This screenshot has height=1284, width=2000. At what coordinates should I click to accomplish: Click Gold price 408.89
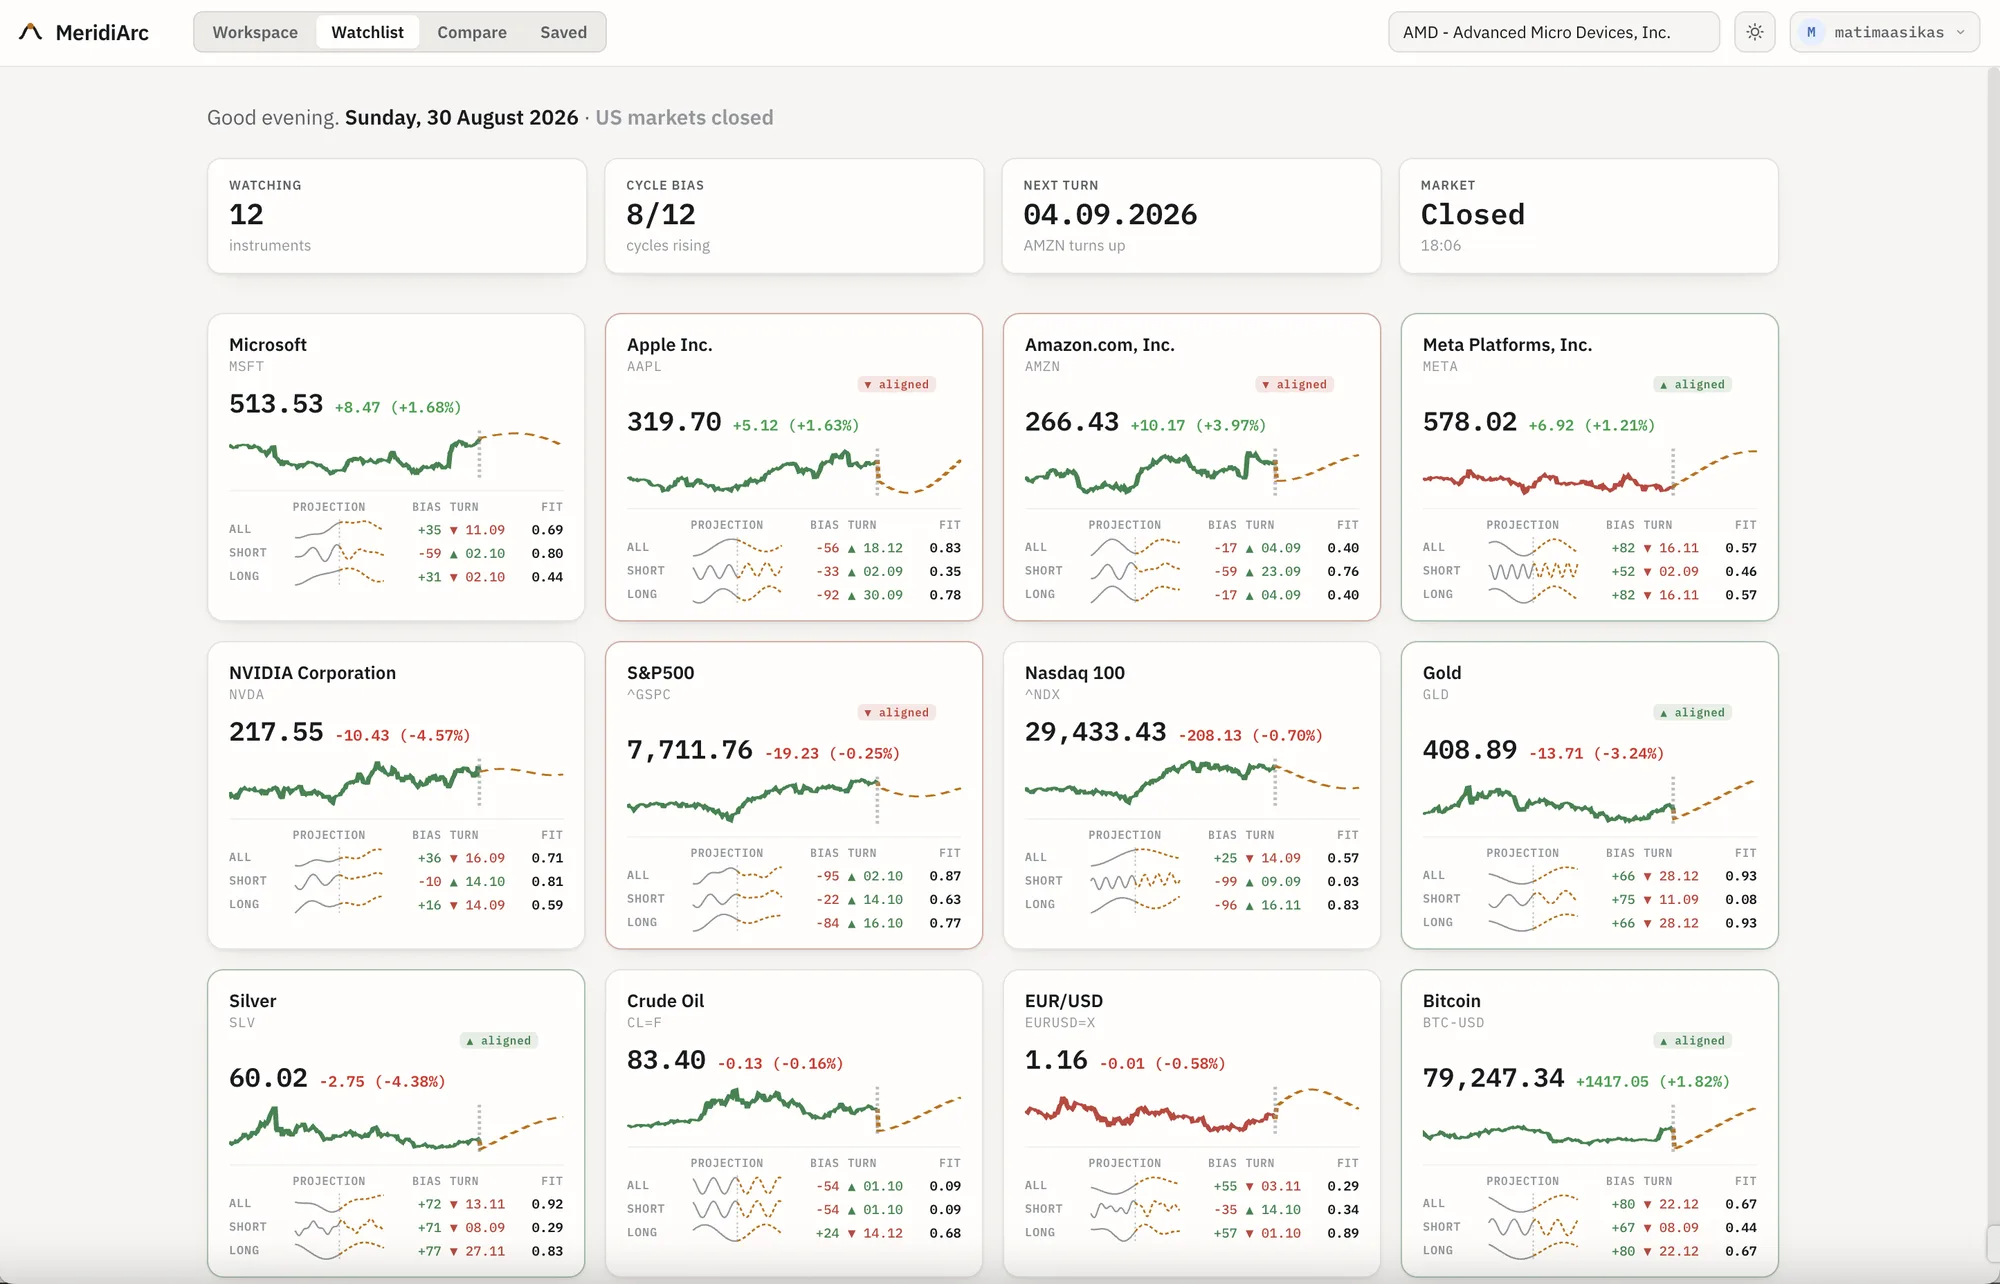[x=1470, y=750]
